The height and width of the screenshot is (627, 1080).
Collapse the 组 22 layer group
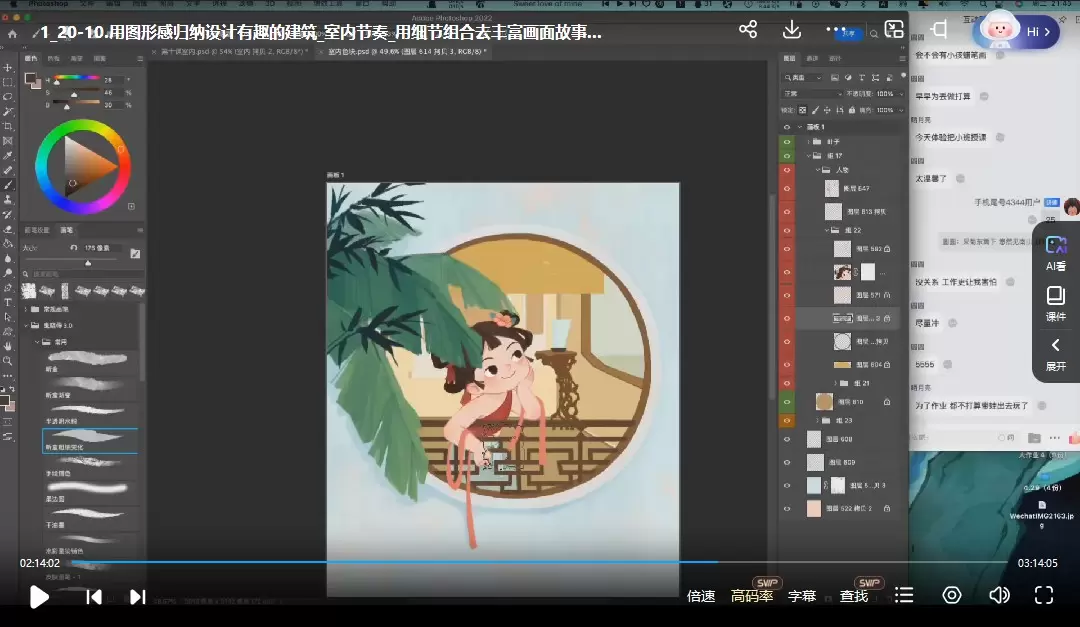[x=827, y=230]
